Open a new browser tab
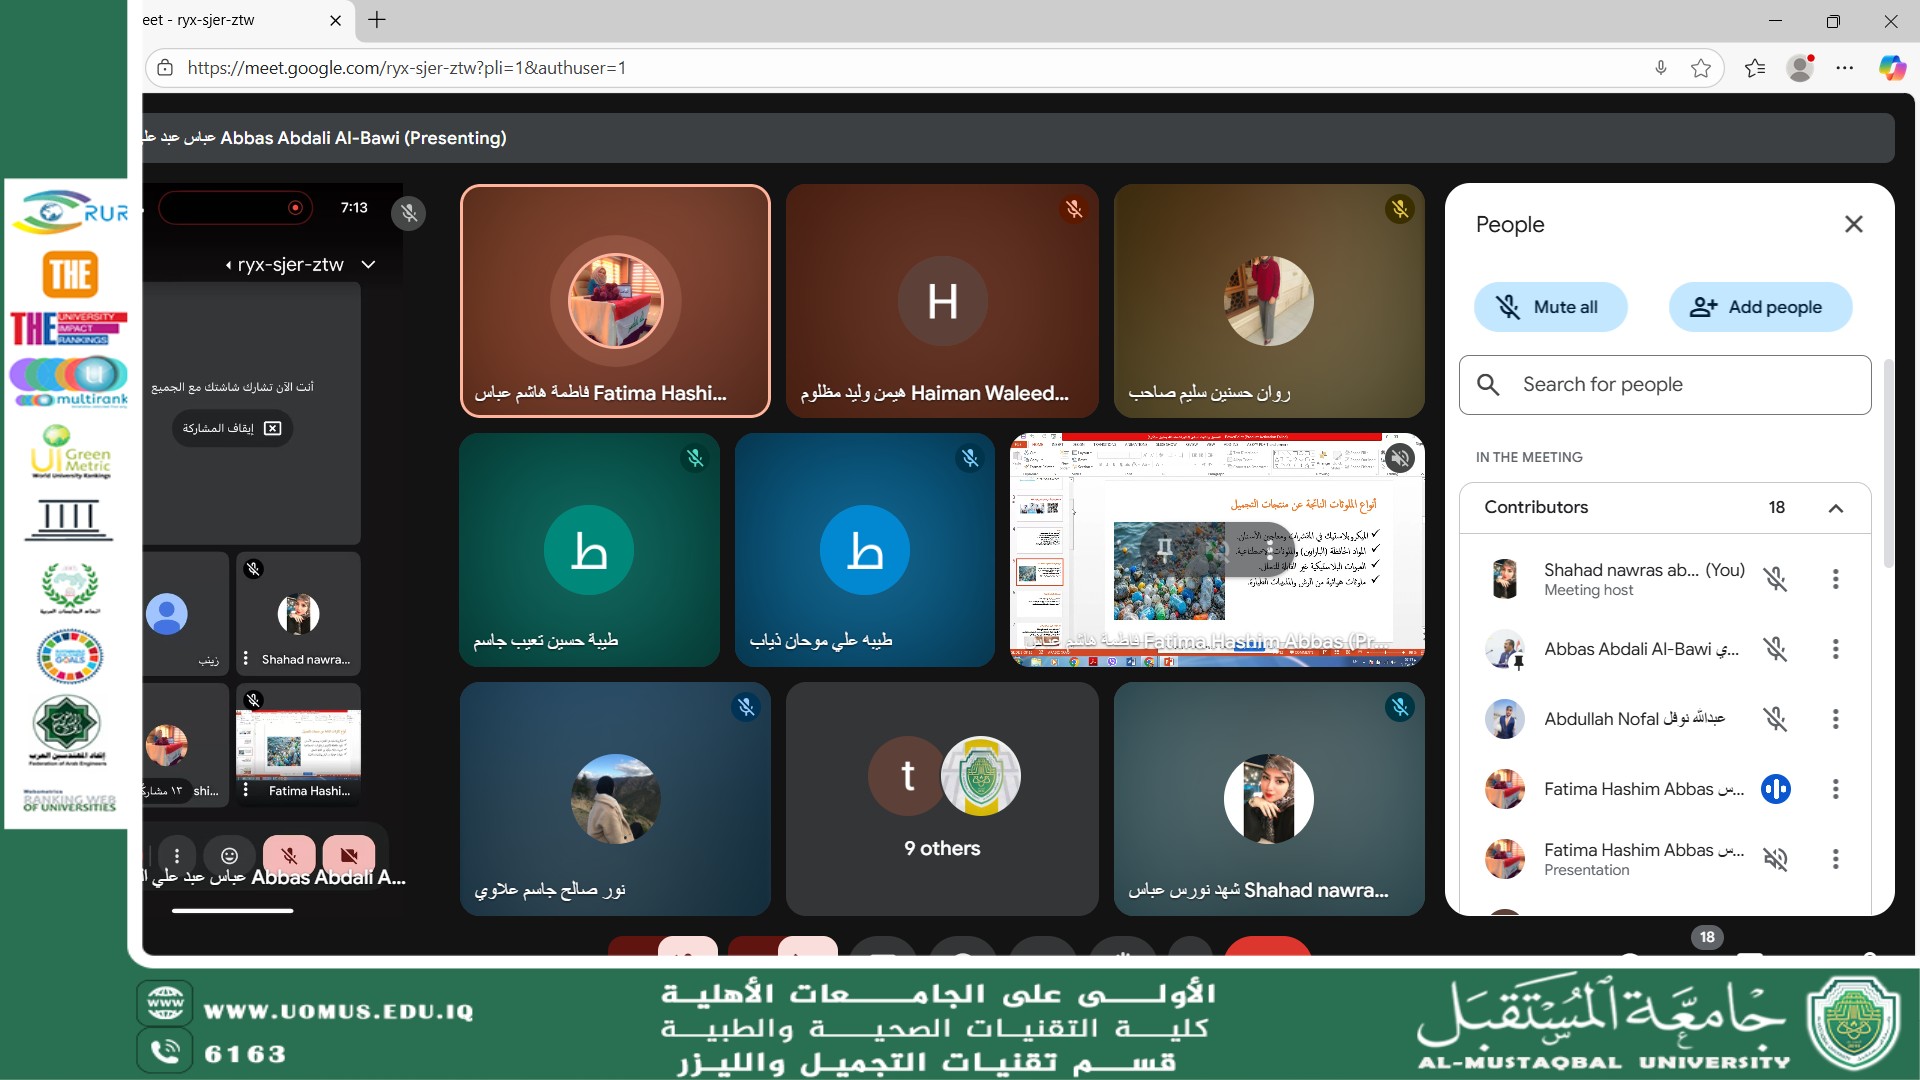 pos(377,20)
